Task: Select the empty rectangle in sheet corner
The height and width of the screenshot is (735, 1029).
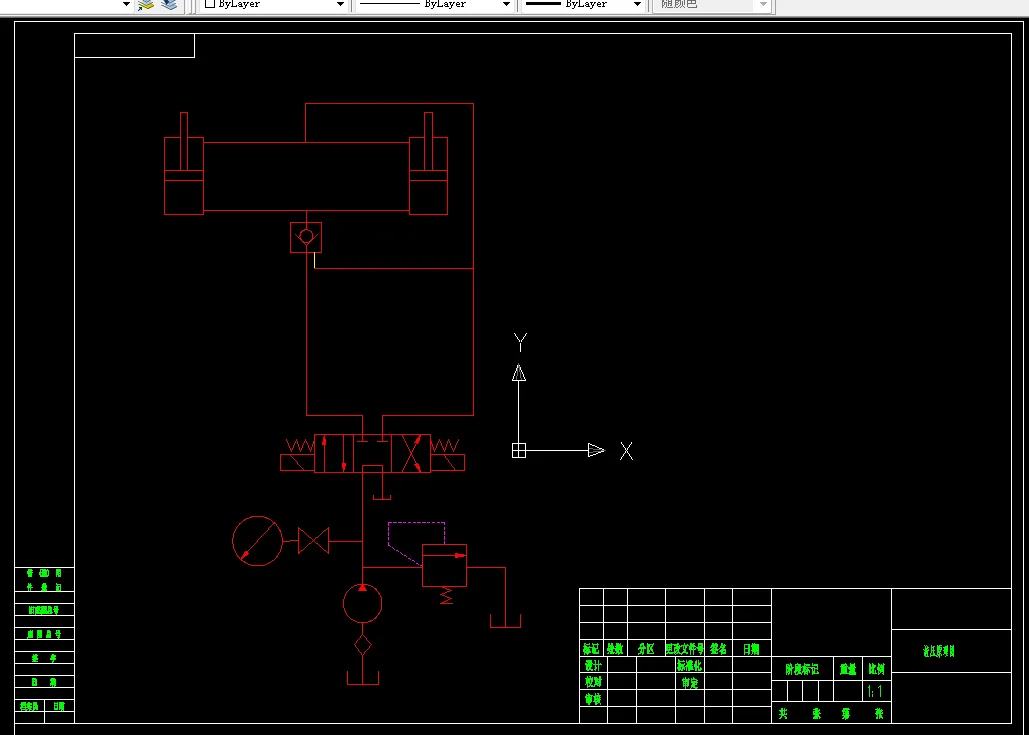Action: point(135,45)
